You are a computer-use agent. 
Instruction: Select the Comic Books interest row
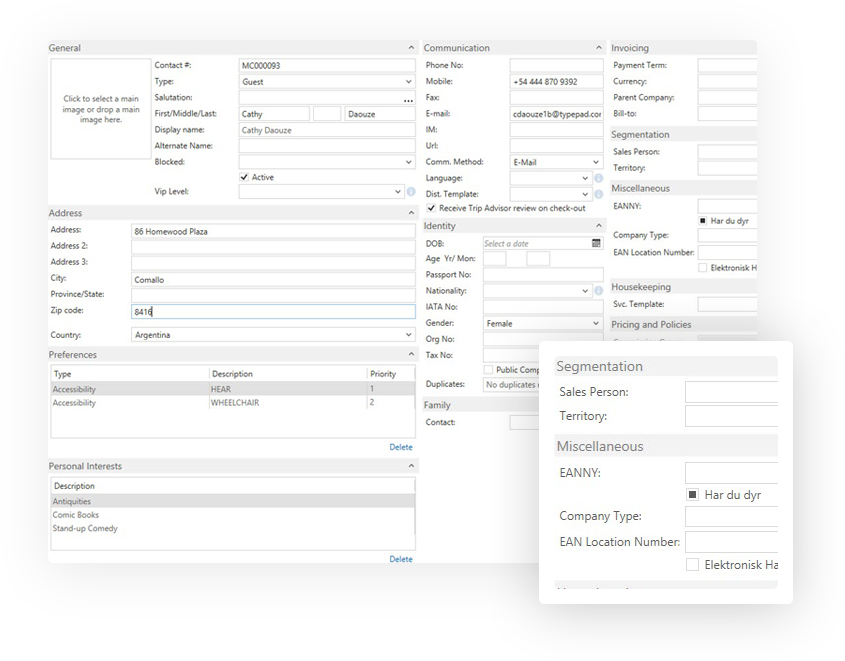click(233, 514)
